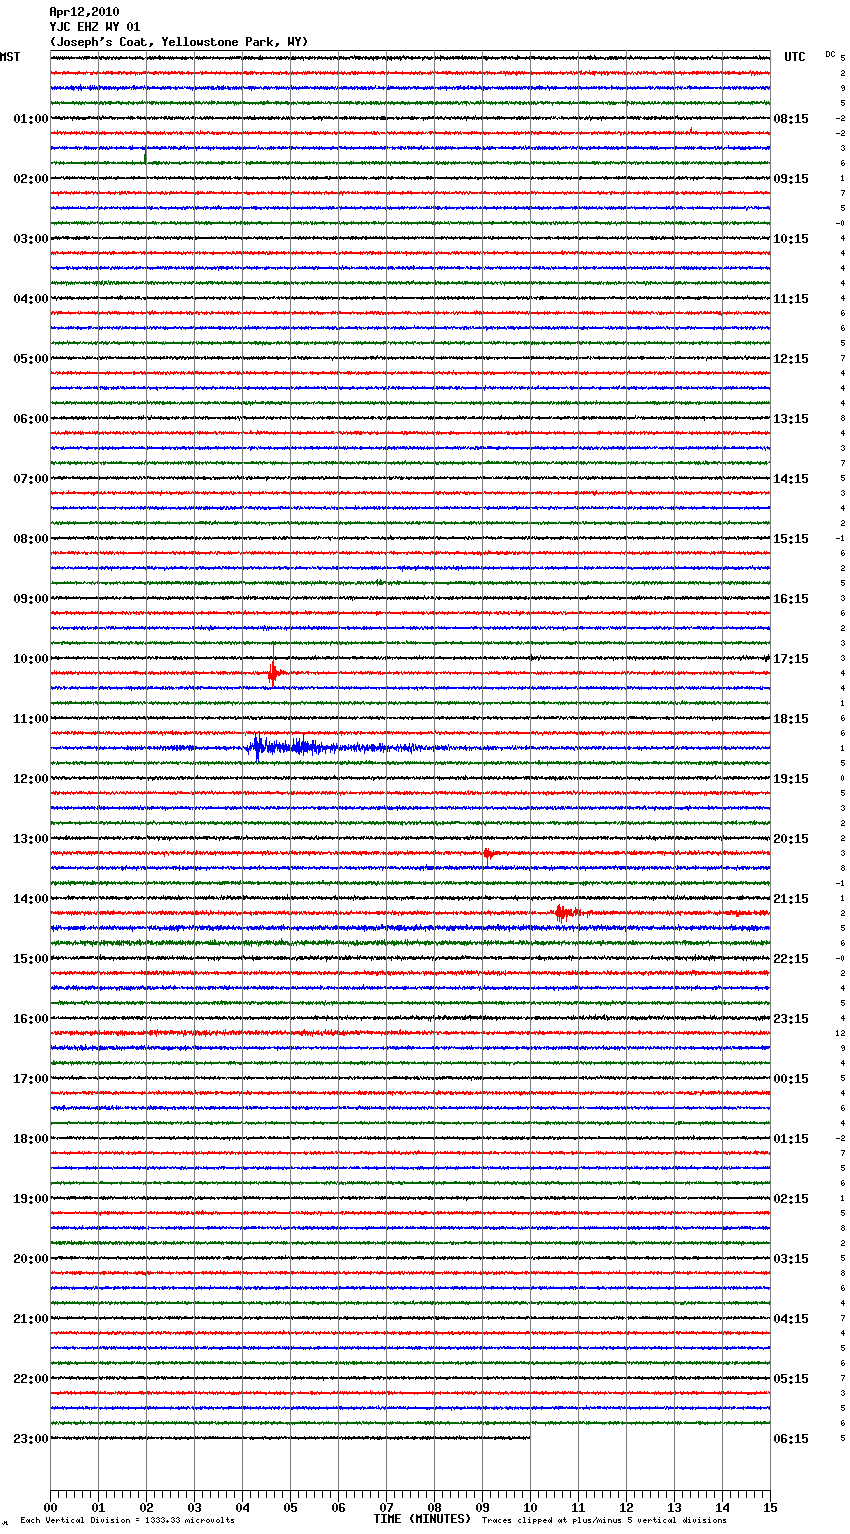
Task: Click the UTC timezone label
Action: [x=795, y=57]
